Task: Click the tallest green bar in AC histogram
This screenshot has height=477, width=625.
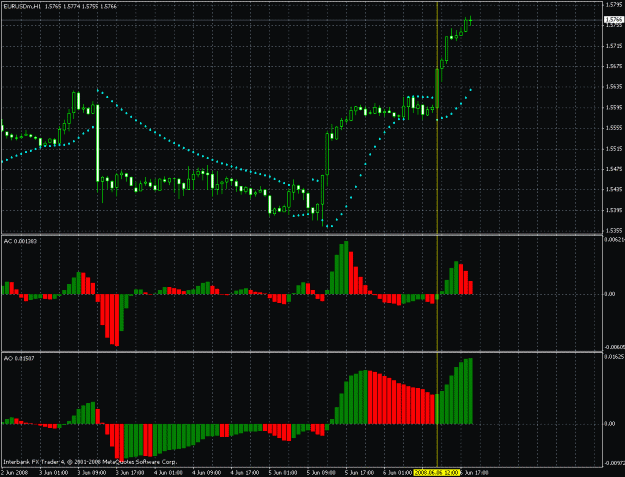Action: [x=346, y=267]
